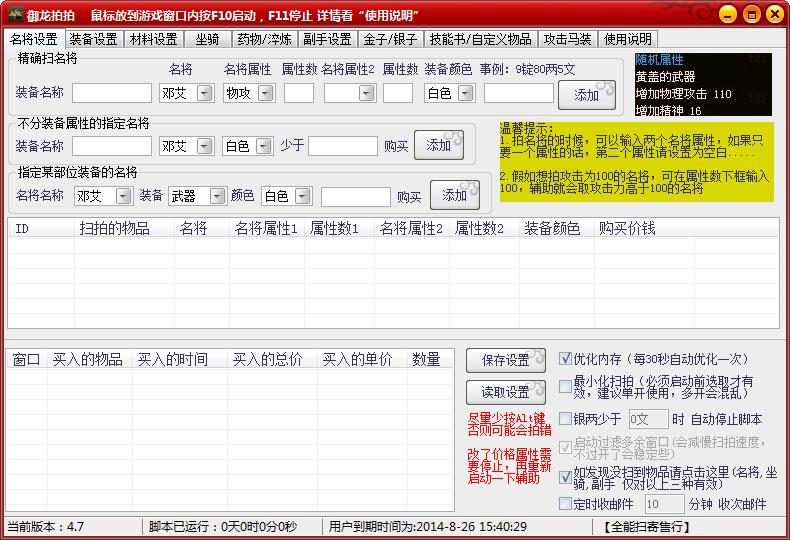
Task: Focus 装备名称 field in 不分装备属性的指定名将
Action: click(112, 146)
